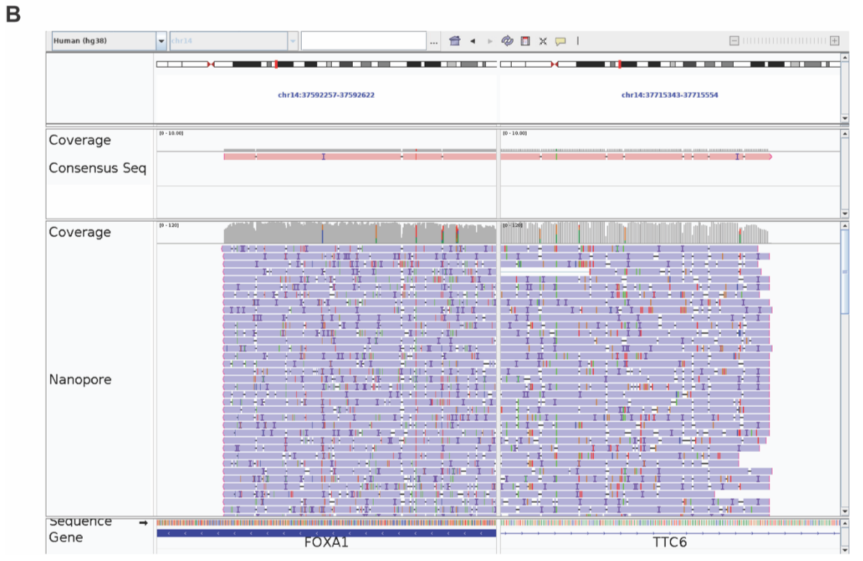Screen dimensions: 863x561
Task: Click on the zoom level slider track
Action: (784, 41)
